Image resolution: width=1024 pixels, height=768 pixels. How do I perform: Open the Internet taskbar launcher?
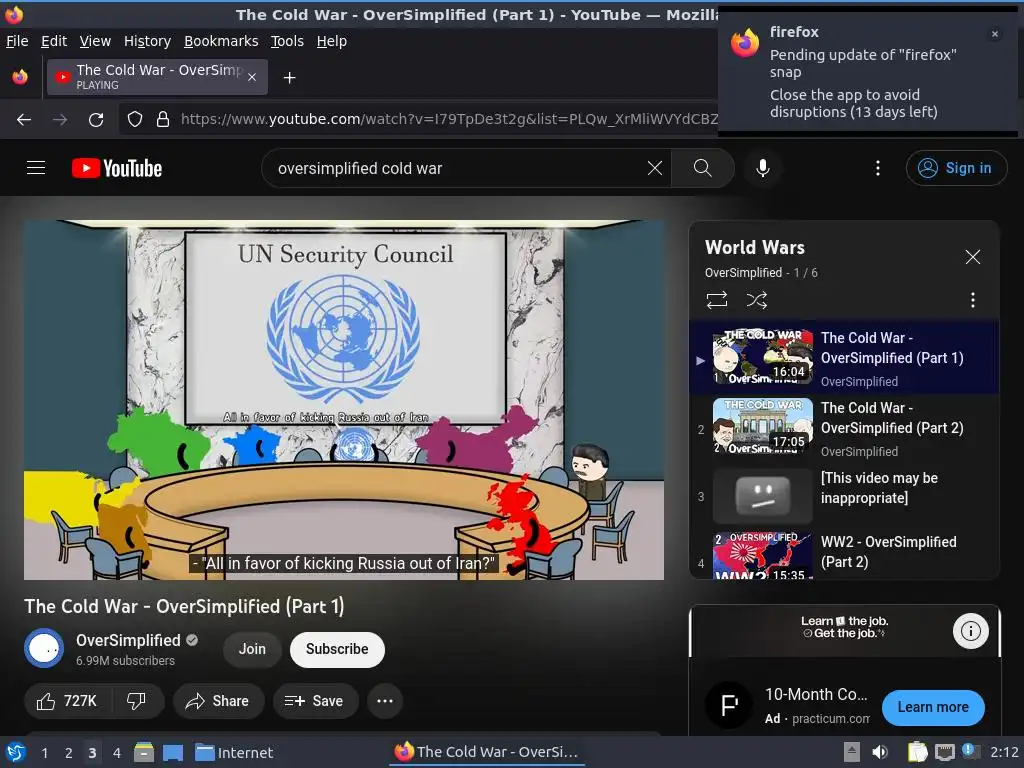click(x=234, y=752)
